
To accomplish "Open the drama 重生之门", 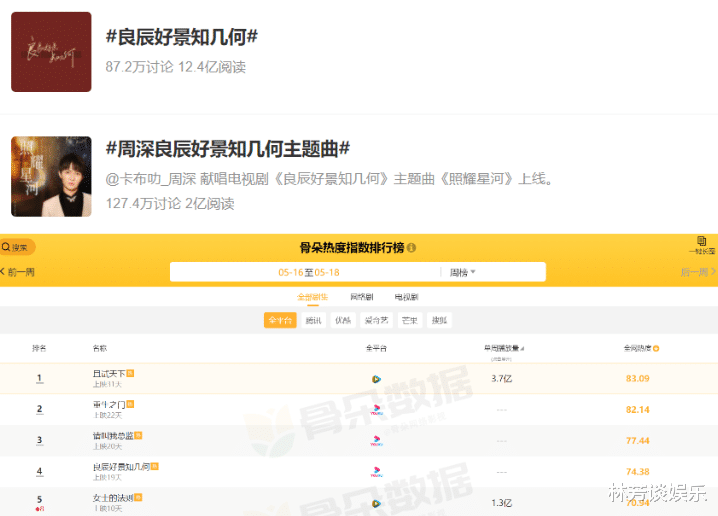I will coord(109,404).
